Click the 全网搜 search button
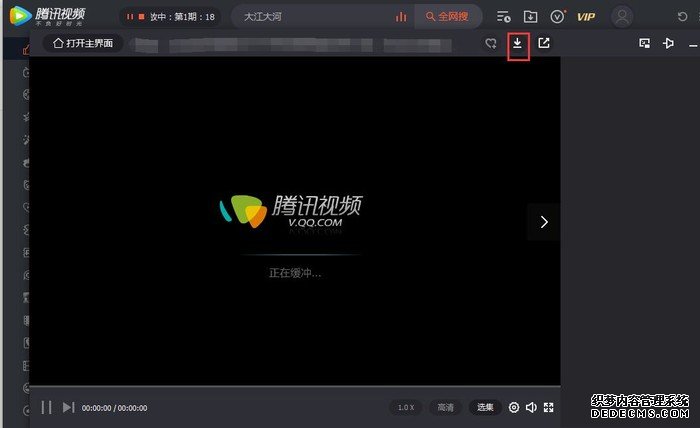This screenshot has width=700, height=428. pos(447,17)
